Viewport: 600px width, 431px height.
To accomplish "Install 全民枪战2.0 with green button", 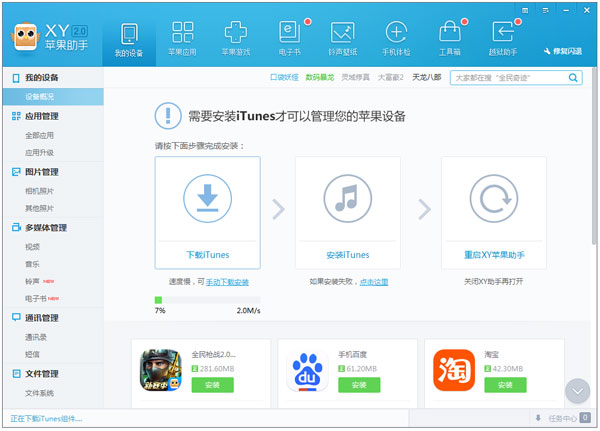I will click(212, 385).
